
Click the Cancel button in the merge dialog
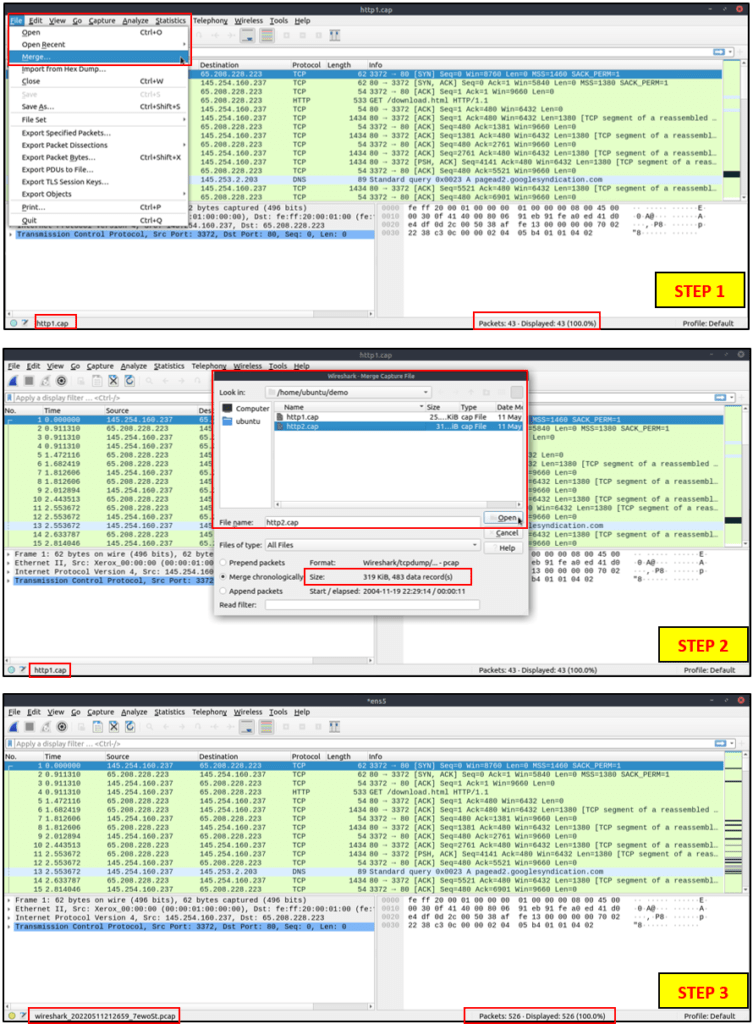(503, 533)
